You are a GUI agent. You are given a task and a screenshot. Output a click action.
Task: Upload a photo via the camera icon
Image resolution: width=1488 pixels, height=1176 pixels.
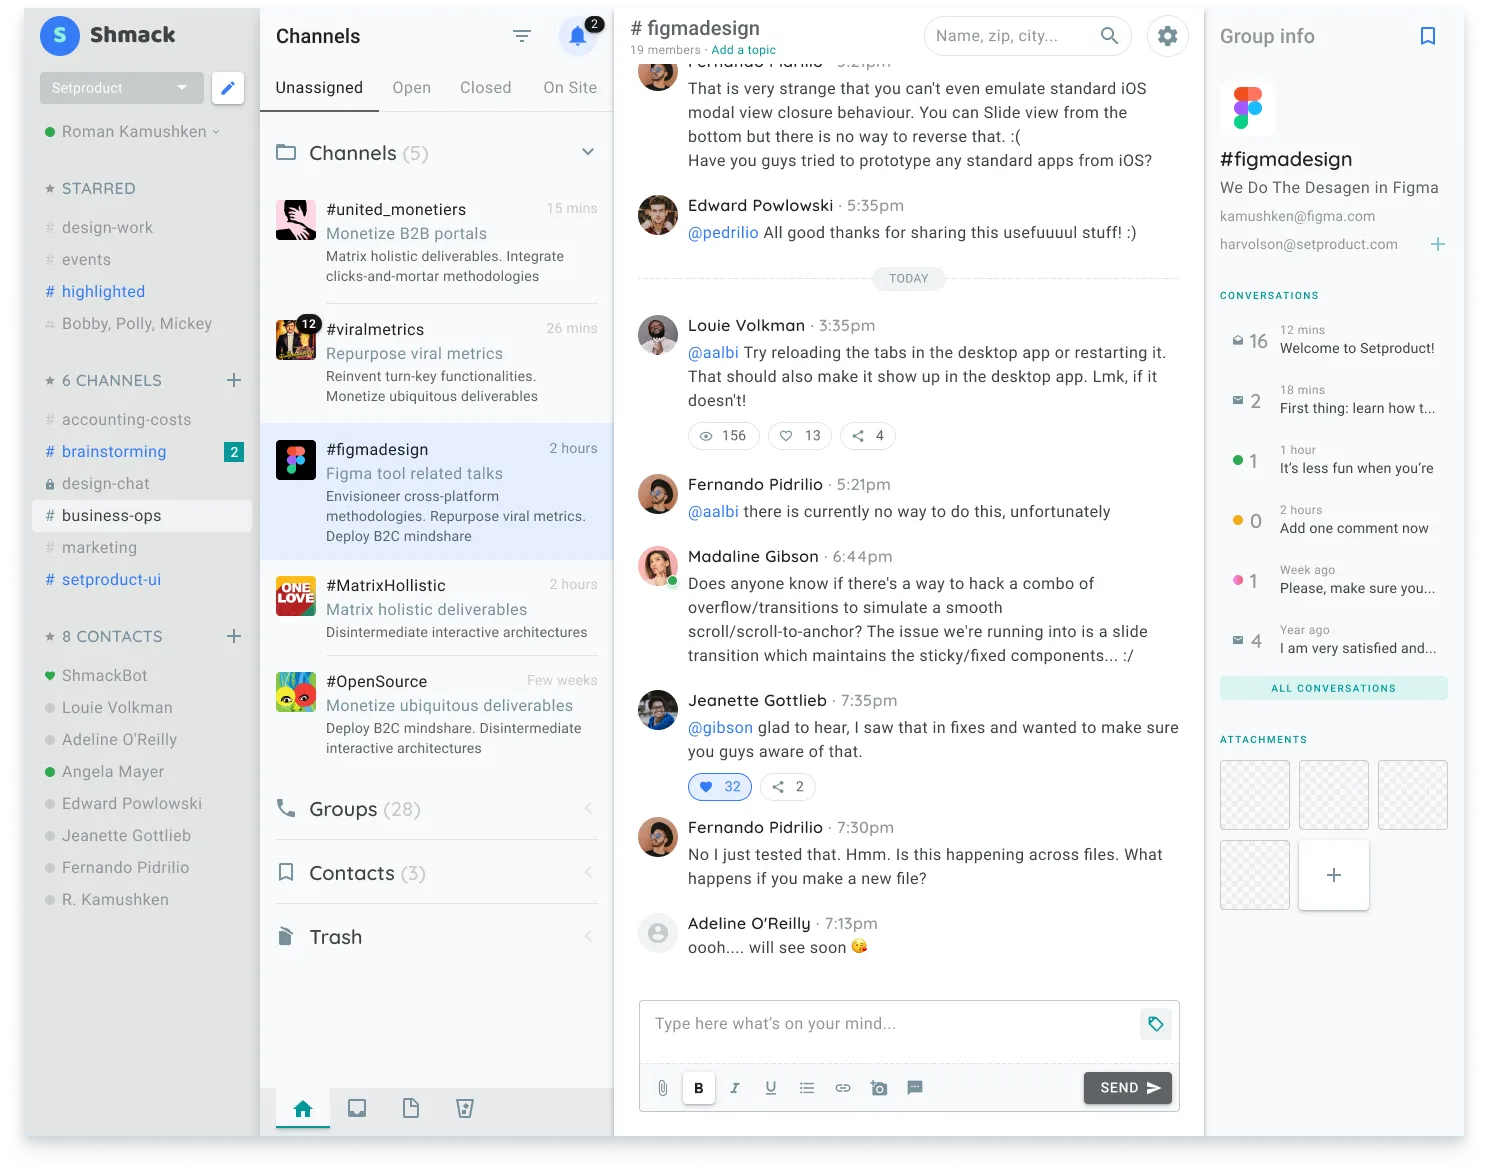[x=879, y=1088]
